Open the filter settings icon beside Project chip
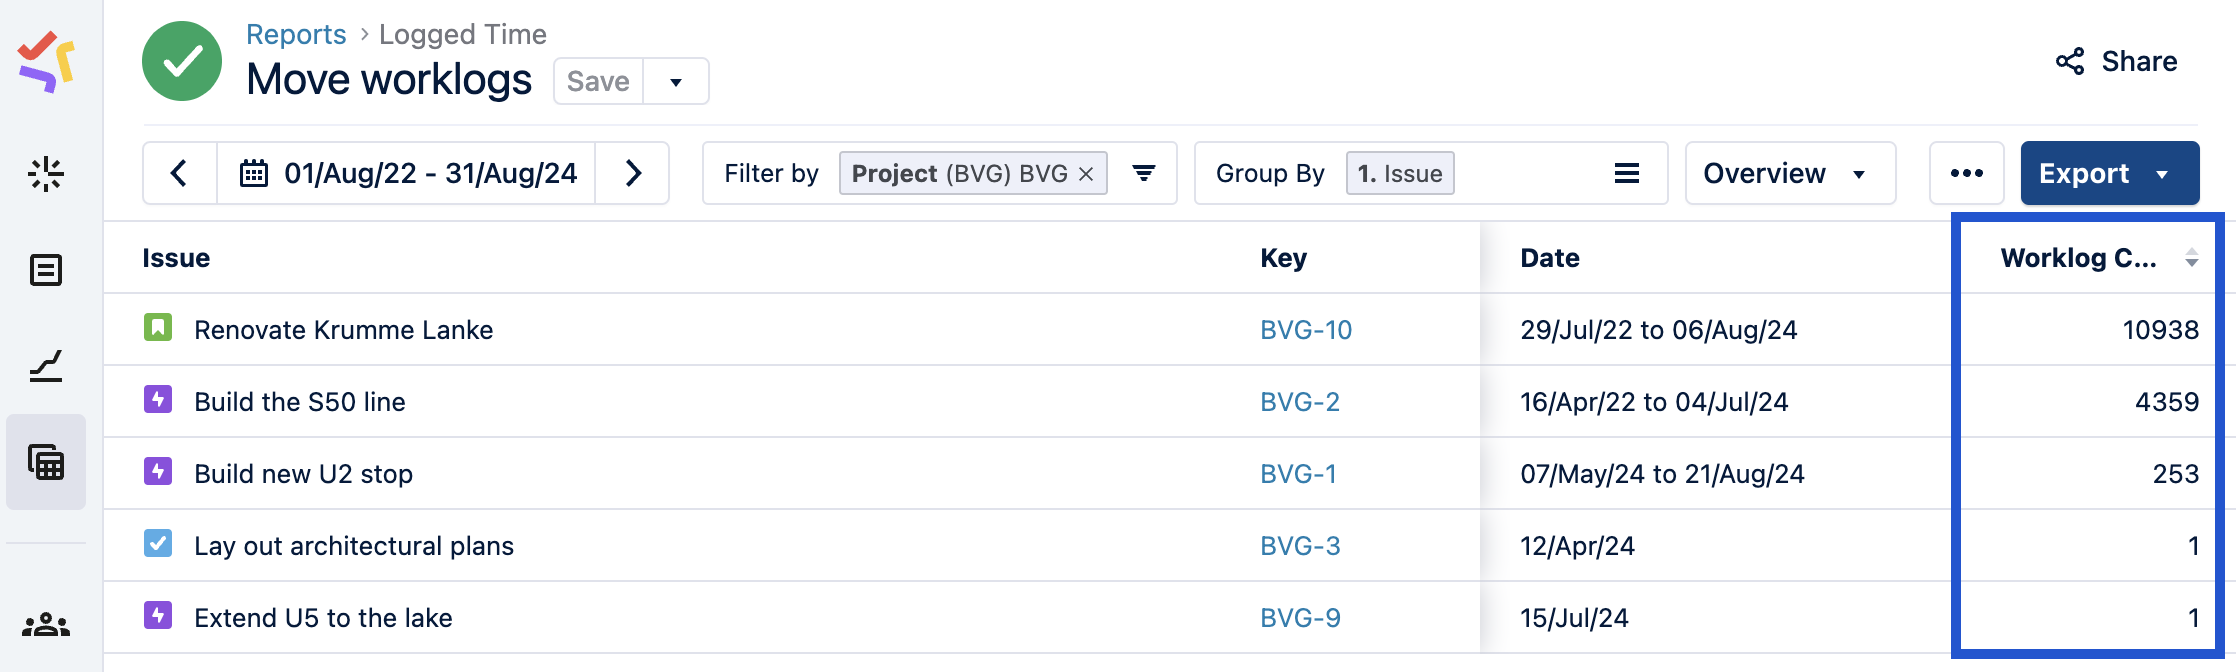The width and height of the screenshot is (2236, 672). pos(1143,172)
